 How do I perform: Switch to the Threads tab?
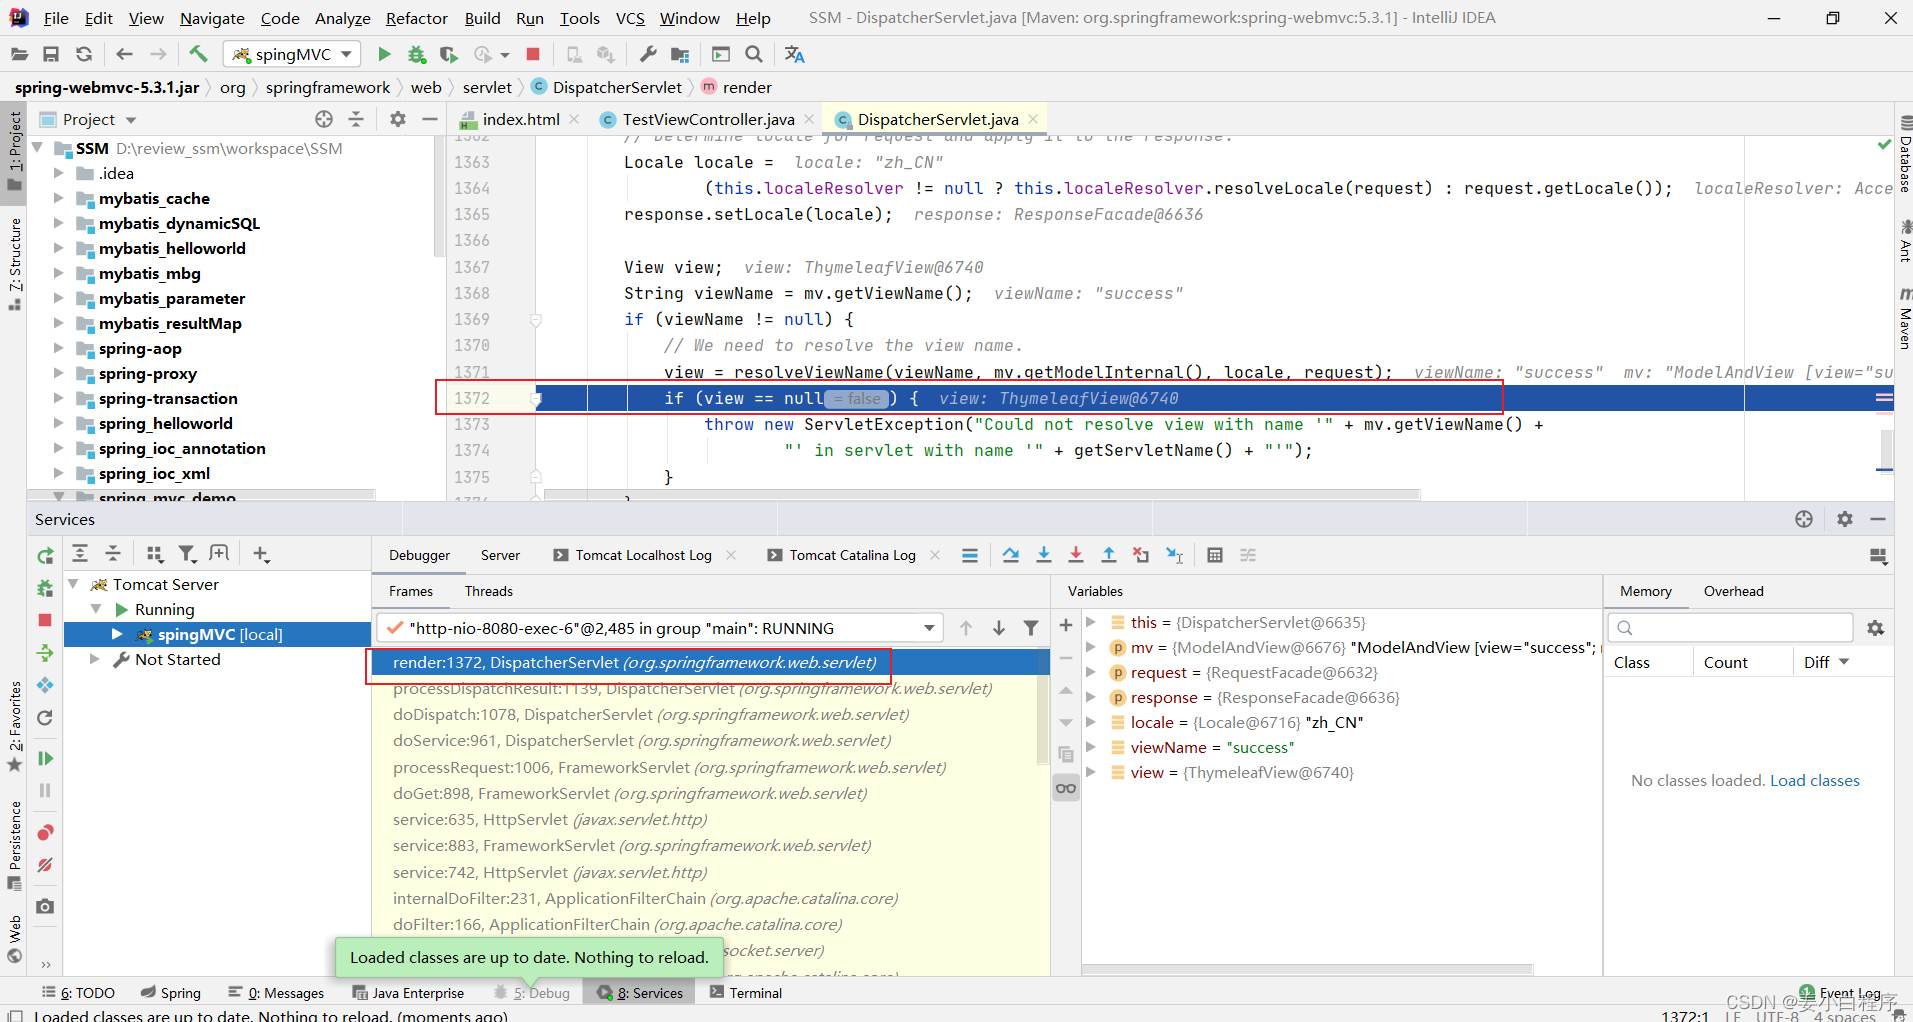[x=489, y=591]
